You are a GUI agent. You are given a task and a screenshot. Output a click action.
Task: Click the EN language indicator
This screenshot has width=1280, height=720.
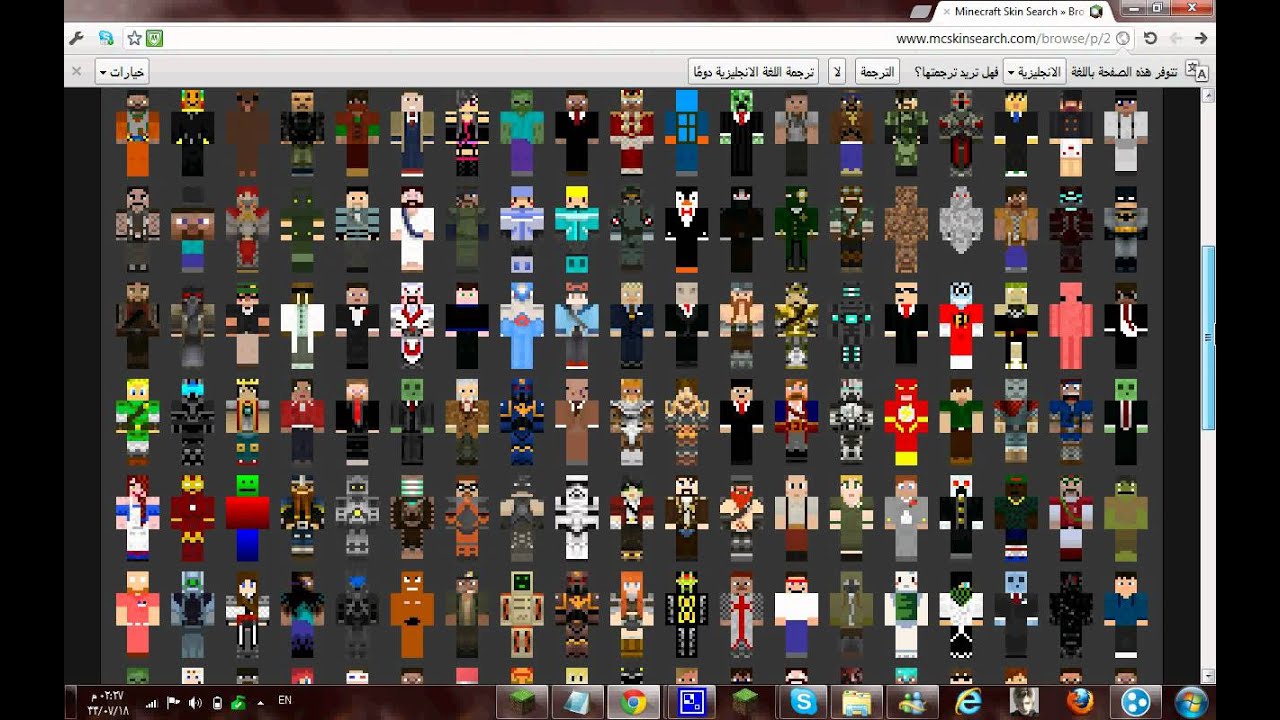click(x=284, y=701)
